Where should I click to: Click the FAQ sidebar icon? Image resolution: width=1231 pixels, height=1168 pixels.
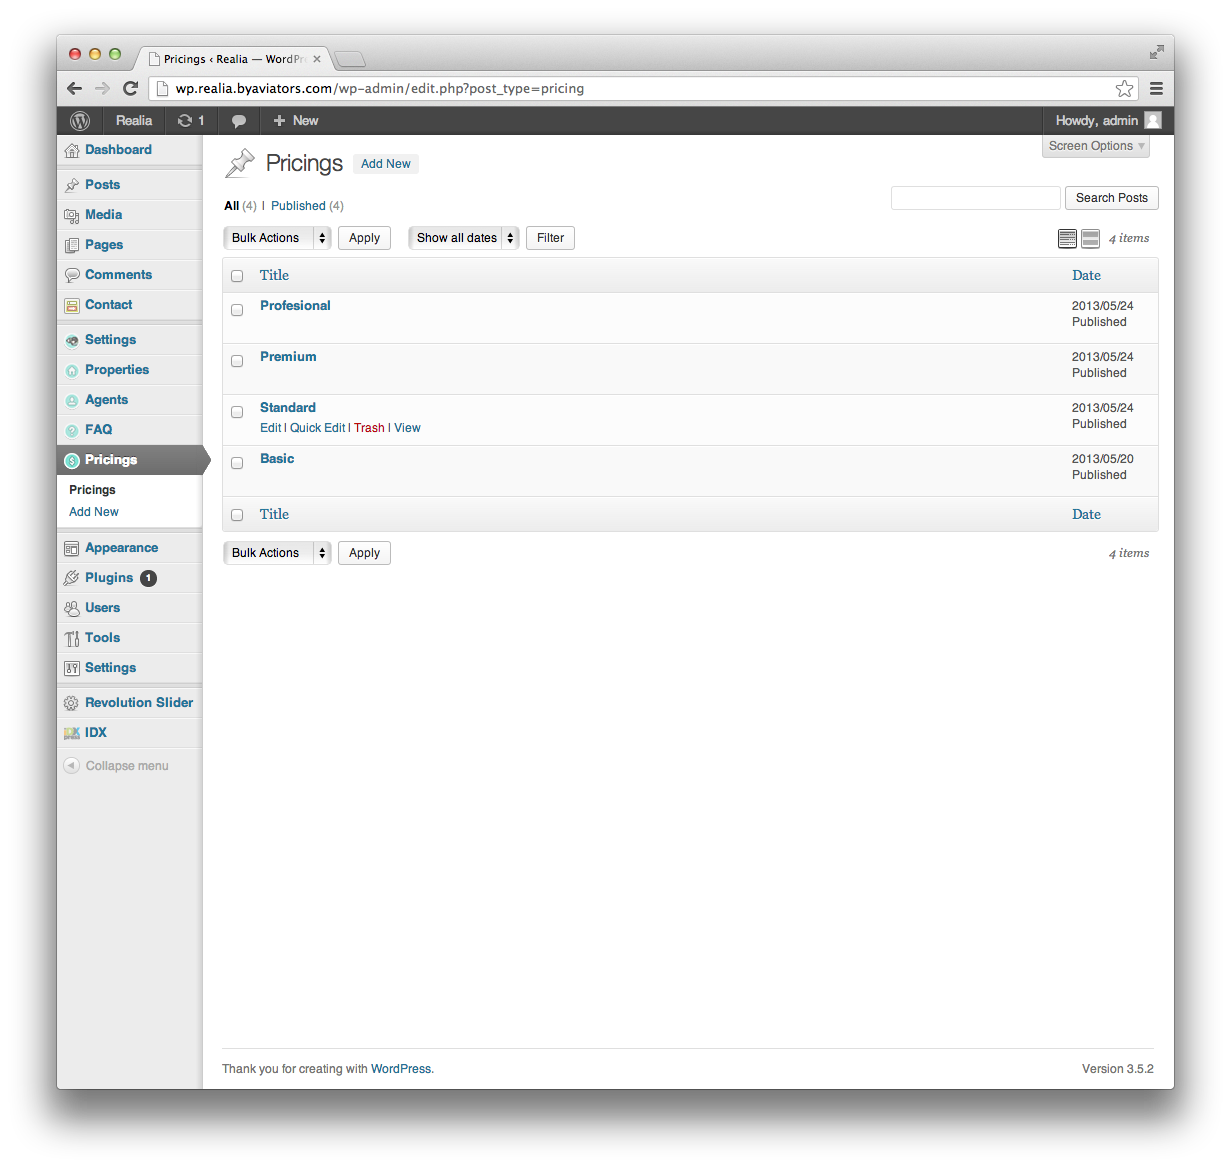click(x=72, y=431)
